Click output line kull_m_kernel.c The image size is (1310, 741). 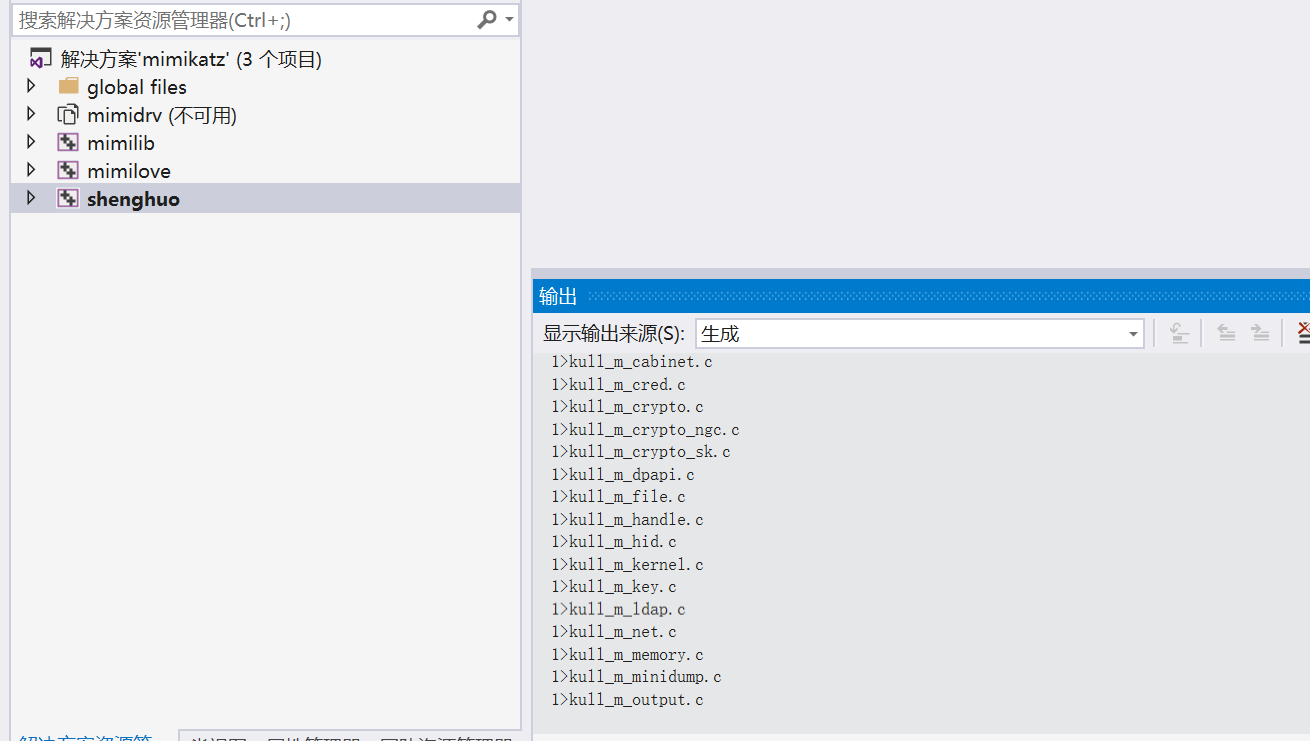point(627,565)
